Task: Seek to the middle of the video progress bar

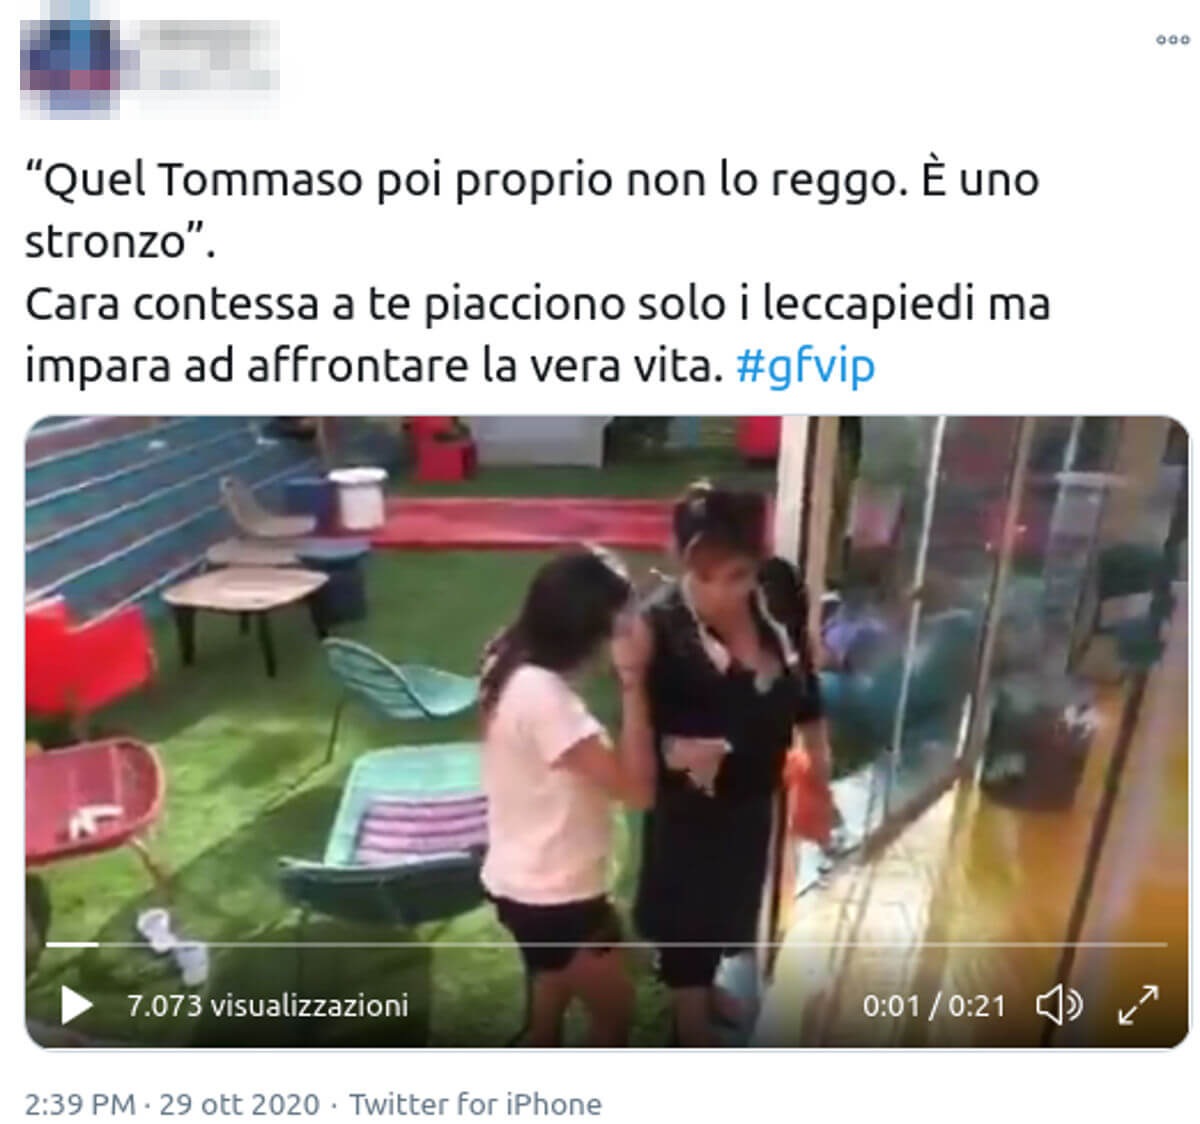Action: [606, 944]
